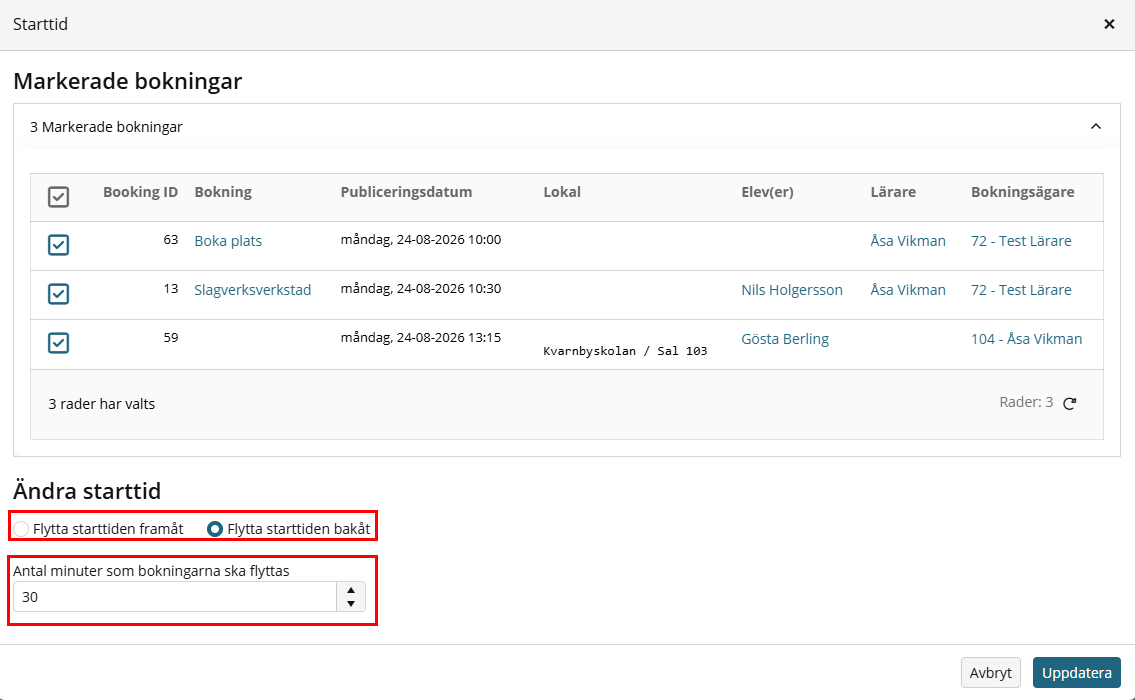Open 72 - Test Lärare owner in row 13
This screenshot has height=700, width=1135.
tap(1021, 290)
